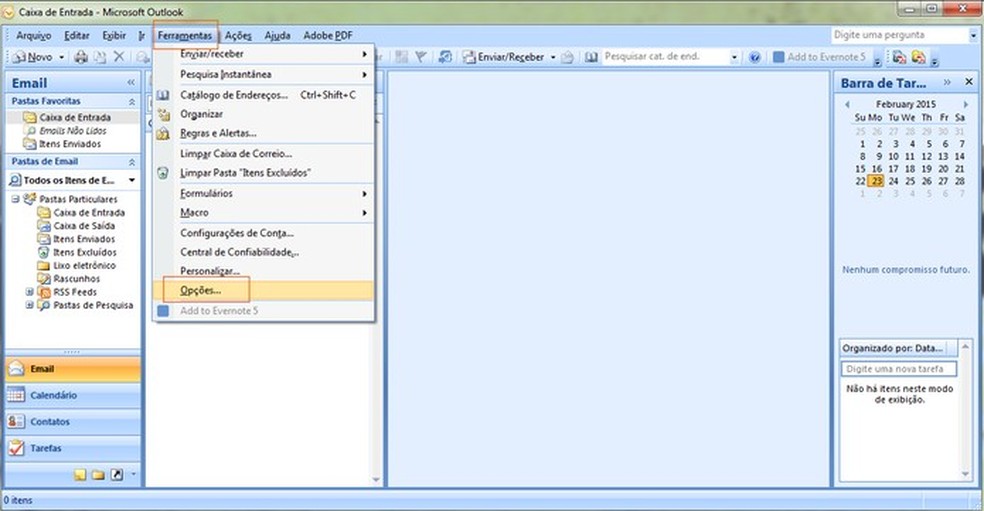Go to previous month in calendar

click(x=847, y=104)
